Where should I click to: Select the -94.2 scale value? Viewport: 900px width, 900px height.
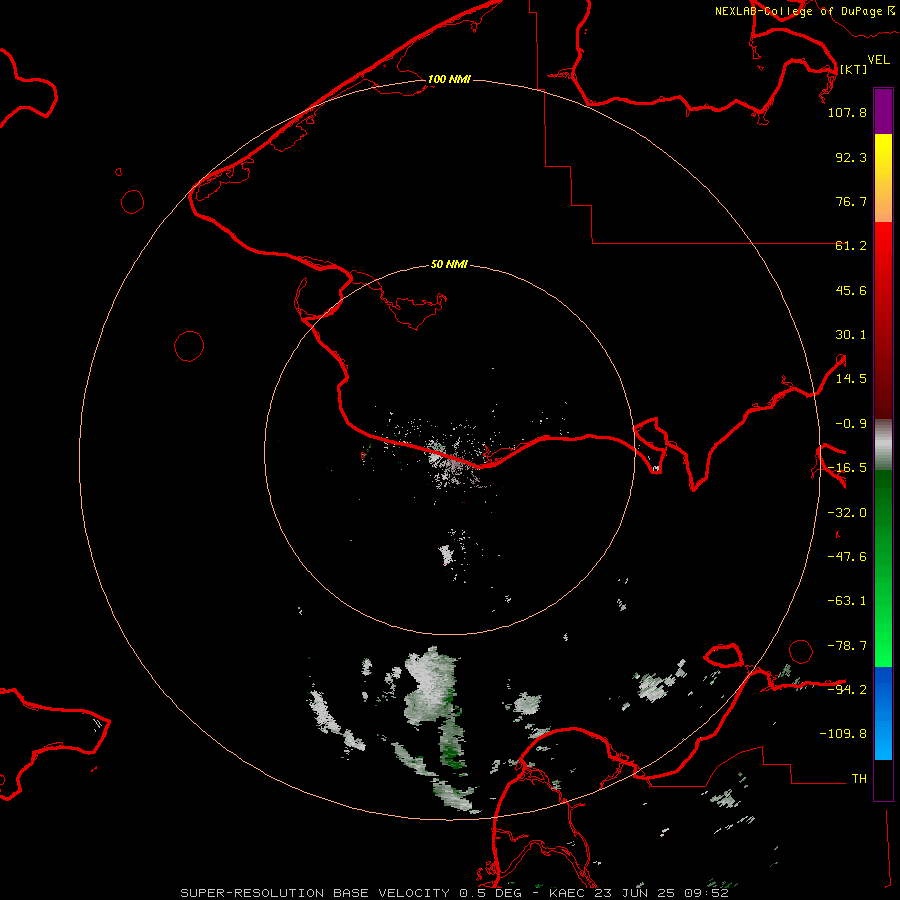point(847,689)
